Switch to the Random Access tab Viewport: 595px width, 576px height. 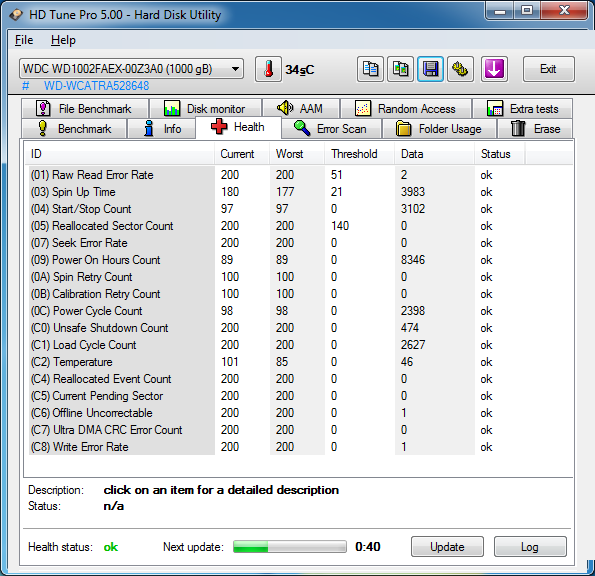[406, 109]
